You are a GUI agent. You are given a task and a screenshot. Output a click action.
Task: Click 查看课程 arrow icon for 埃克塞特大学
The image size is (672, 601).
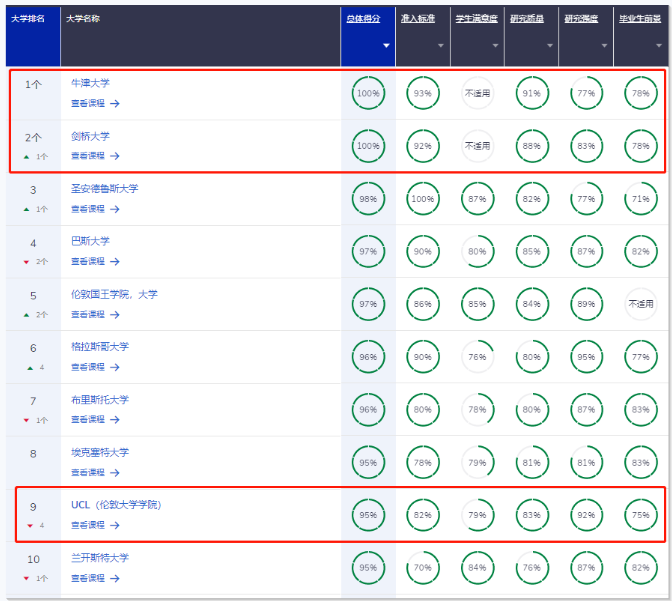click(115, 473)
